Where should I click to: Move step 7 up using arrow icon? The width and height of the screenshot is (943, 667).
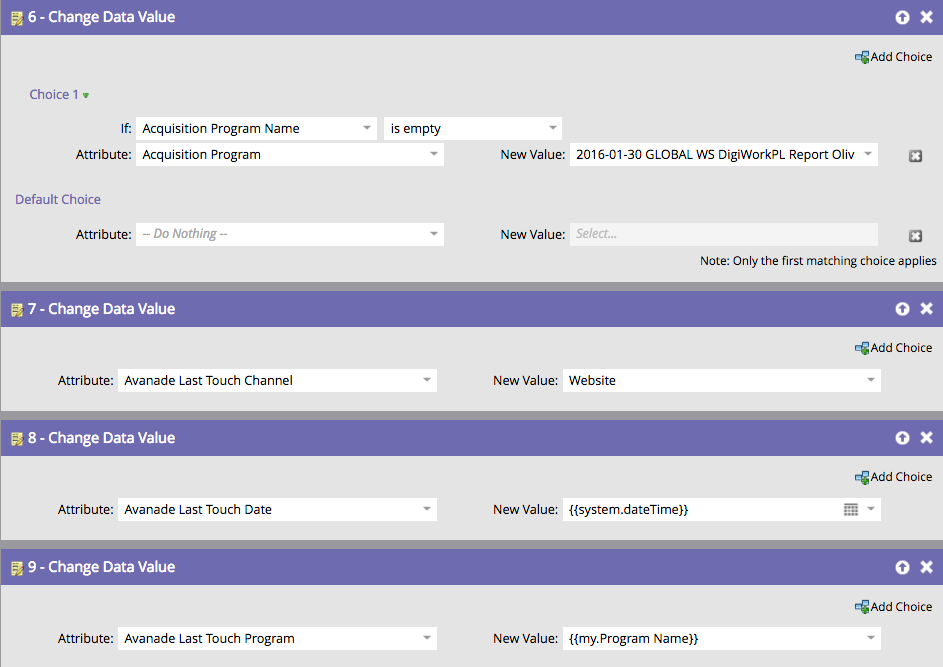tap(903, 309)
